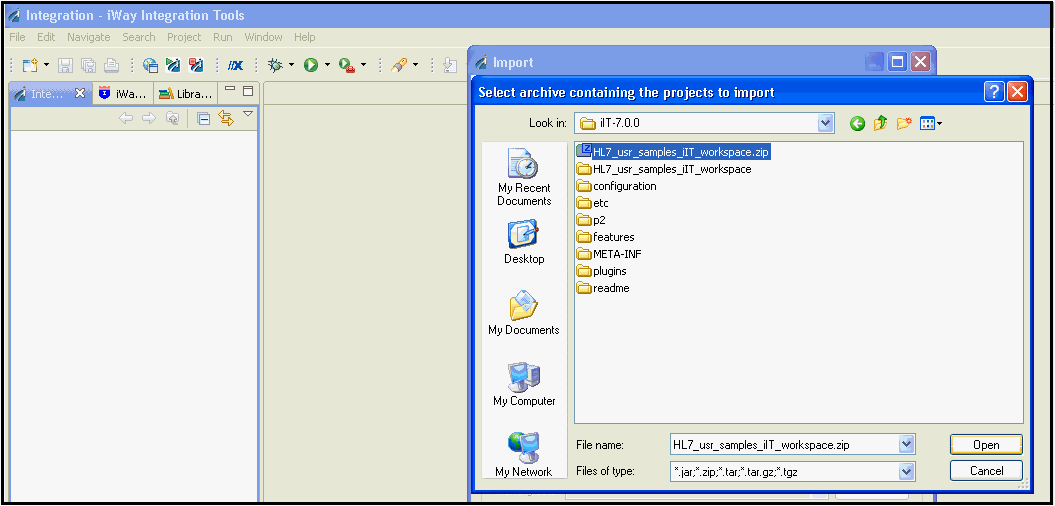
Task: Click the Up folder icon in explorer toolbar
Action: (172, 118)
